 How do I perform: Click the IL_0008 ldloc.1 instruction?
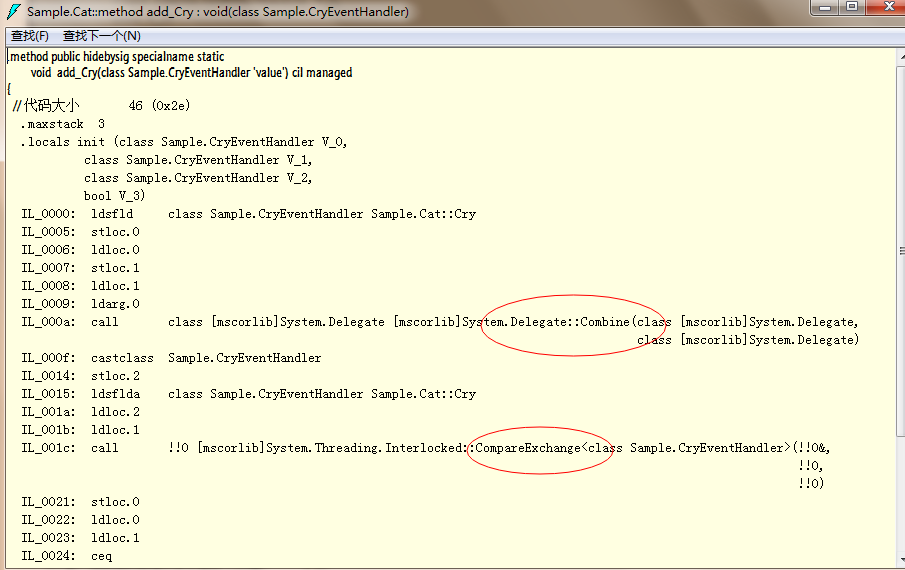(x=81, y=286)
